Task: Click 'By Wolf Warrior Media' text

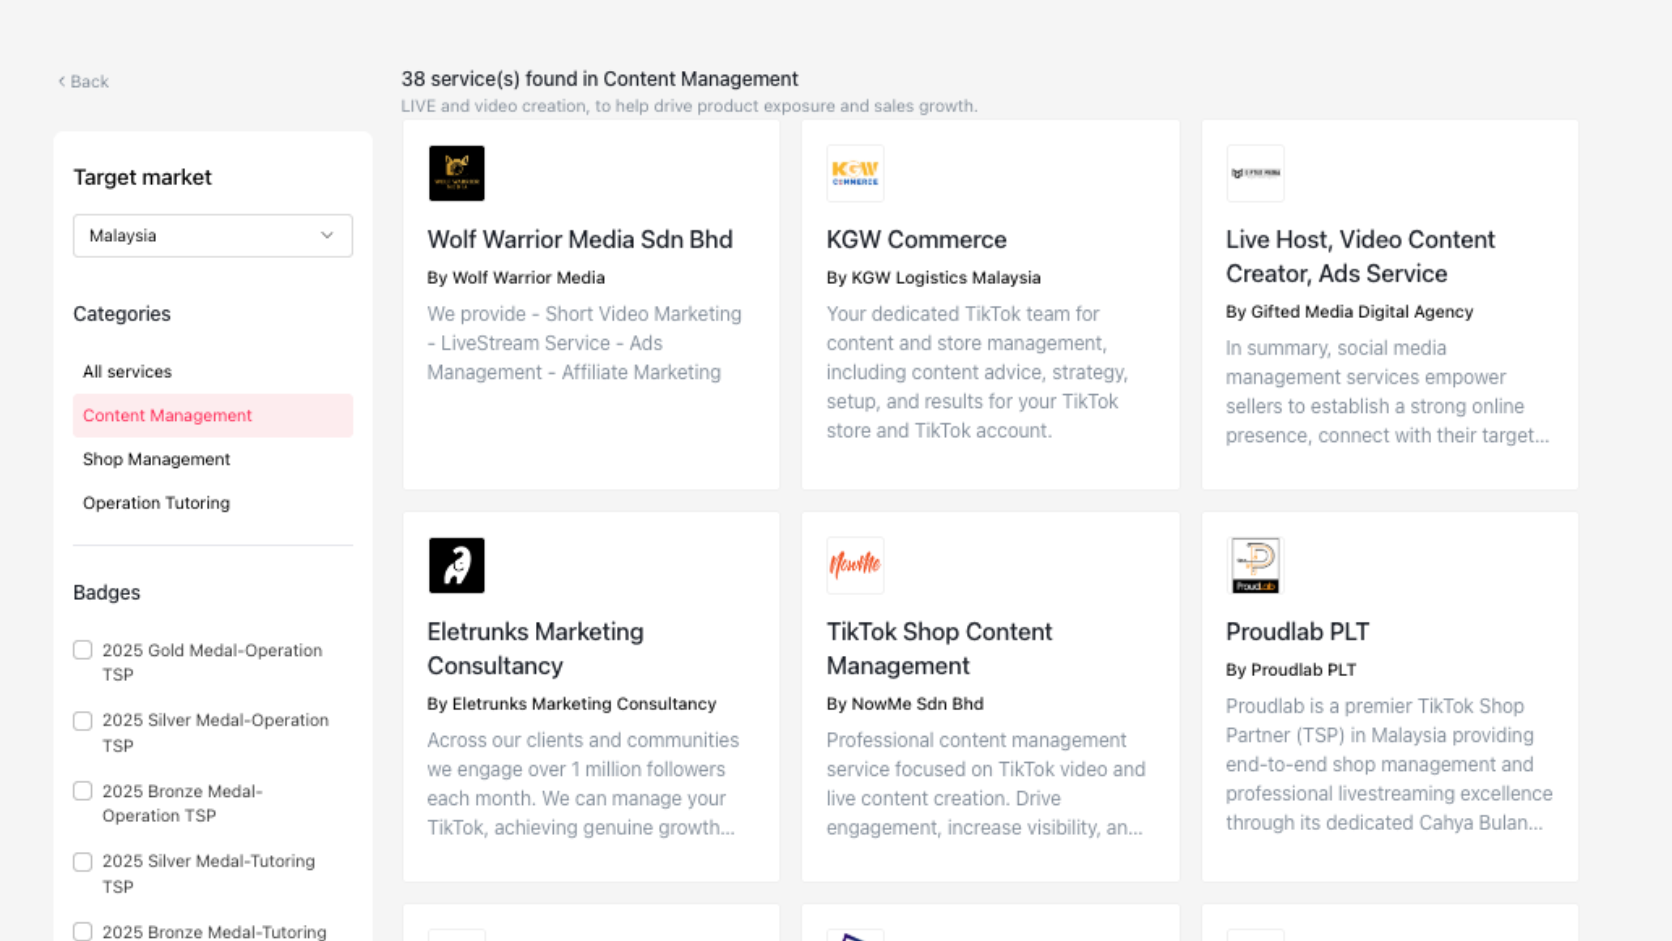Action: [516, 277]
